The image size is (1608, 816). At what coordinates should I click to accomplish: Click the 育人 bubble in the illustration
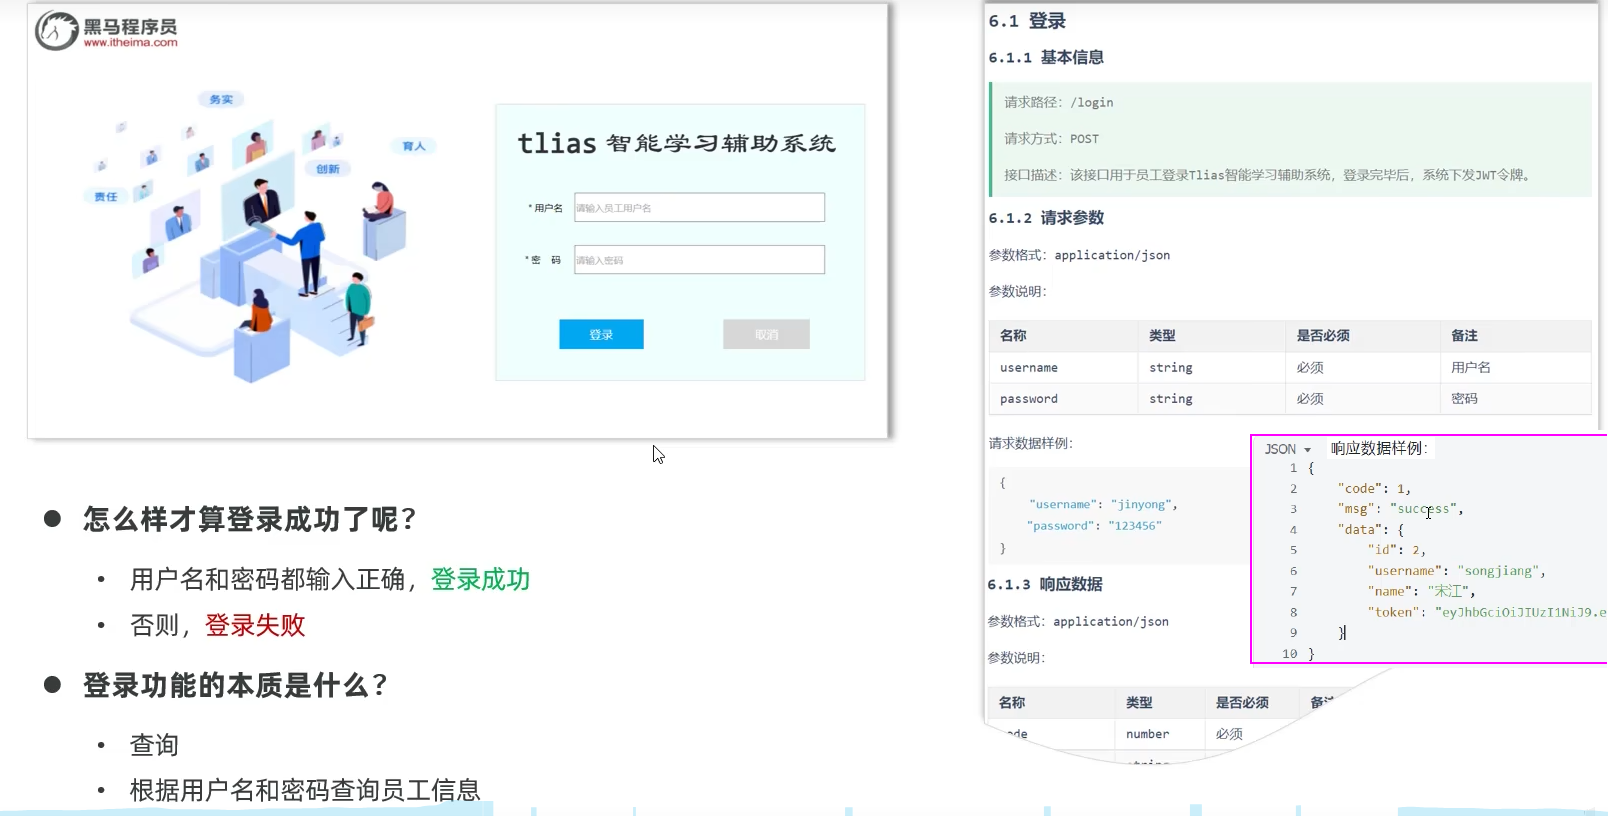click(x=414, y=146)
